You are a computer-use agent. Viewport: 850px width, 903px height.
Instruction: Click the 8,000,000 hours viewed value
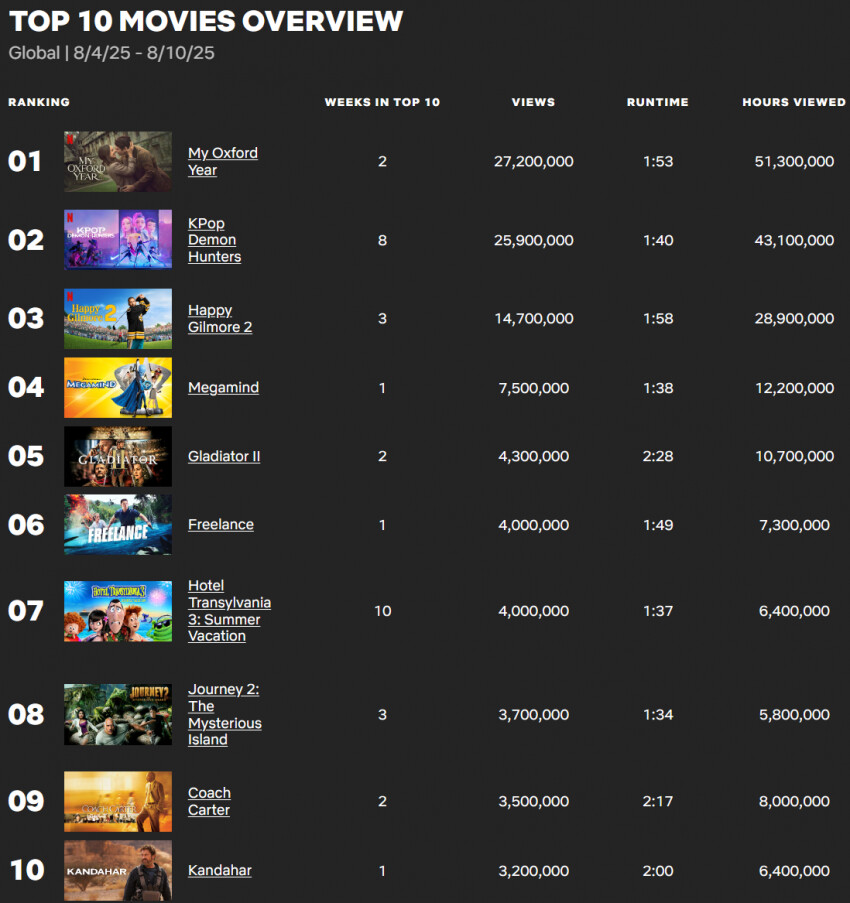(x=794, y=801)
